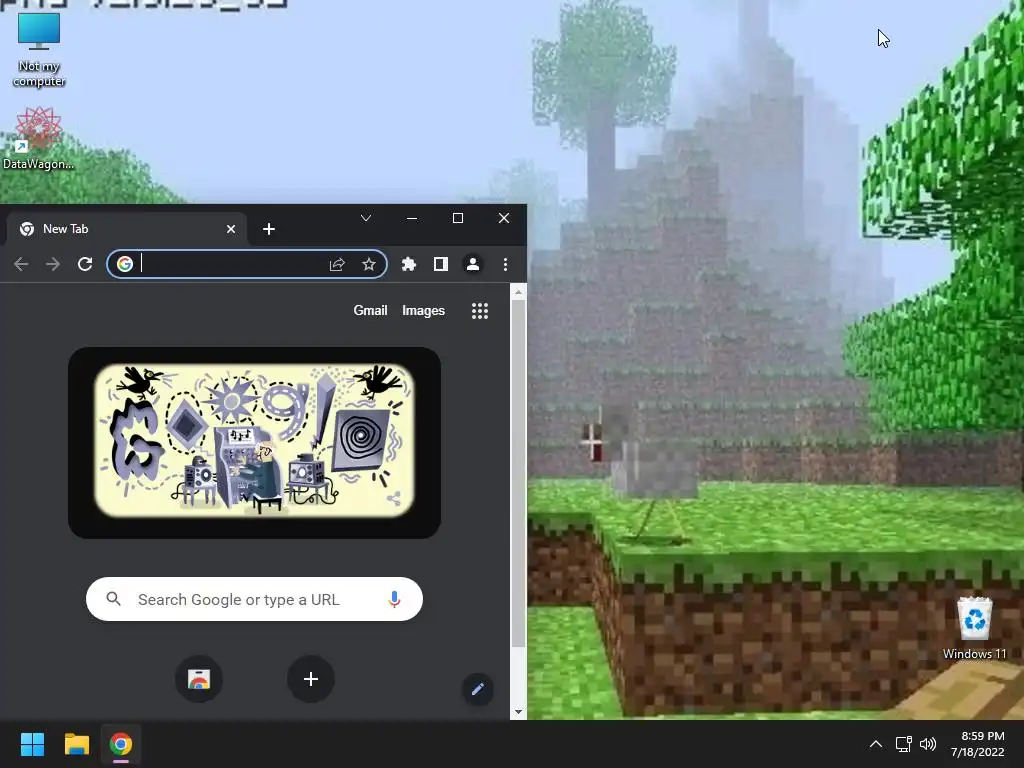This screenshot has height=768, width=1024.
Task: Open the clock showing 8:59 PM
Action: [978, 744]
